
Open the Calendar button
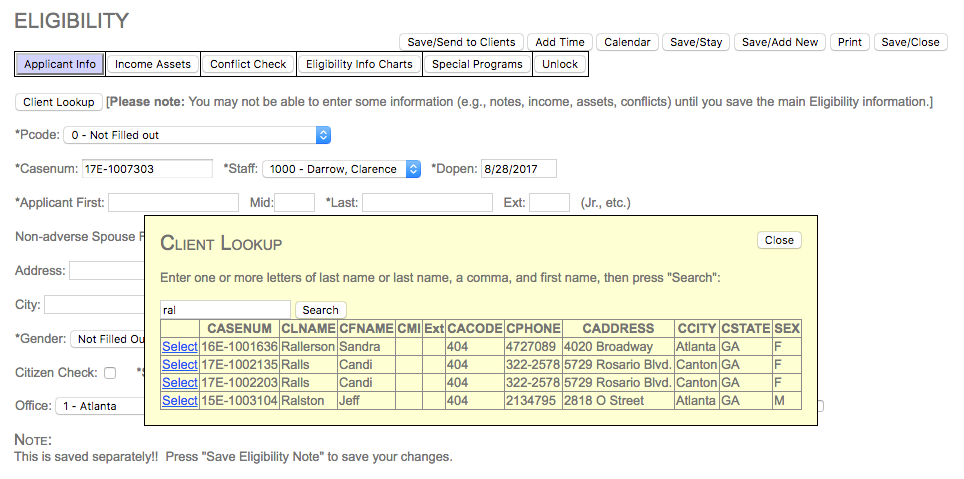(626, 42)
